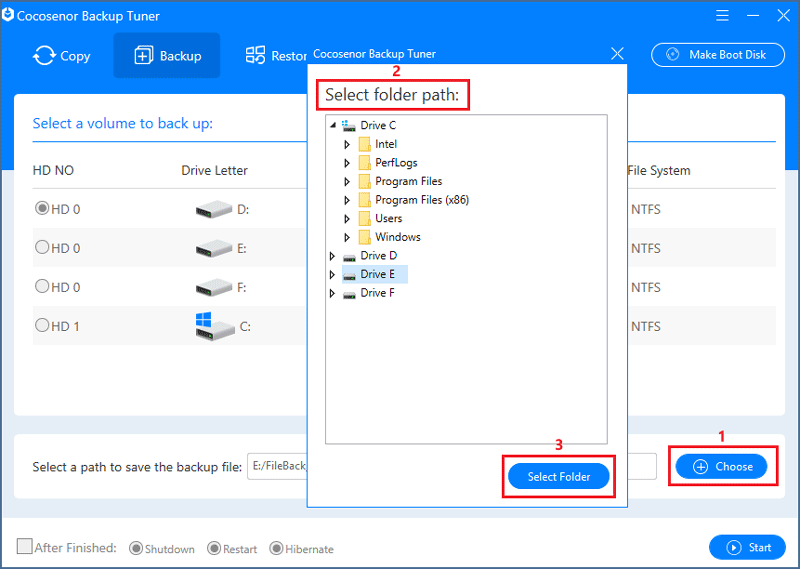Click the F: drive icon
This screenshot has height=569, width=800.
coord(214,287)
